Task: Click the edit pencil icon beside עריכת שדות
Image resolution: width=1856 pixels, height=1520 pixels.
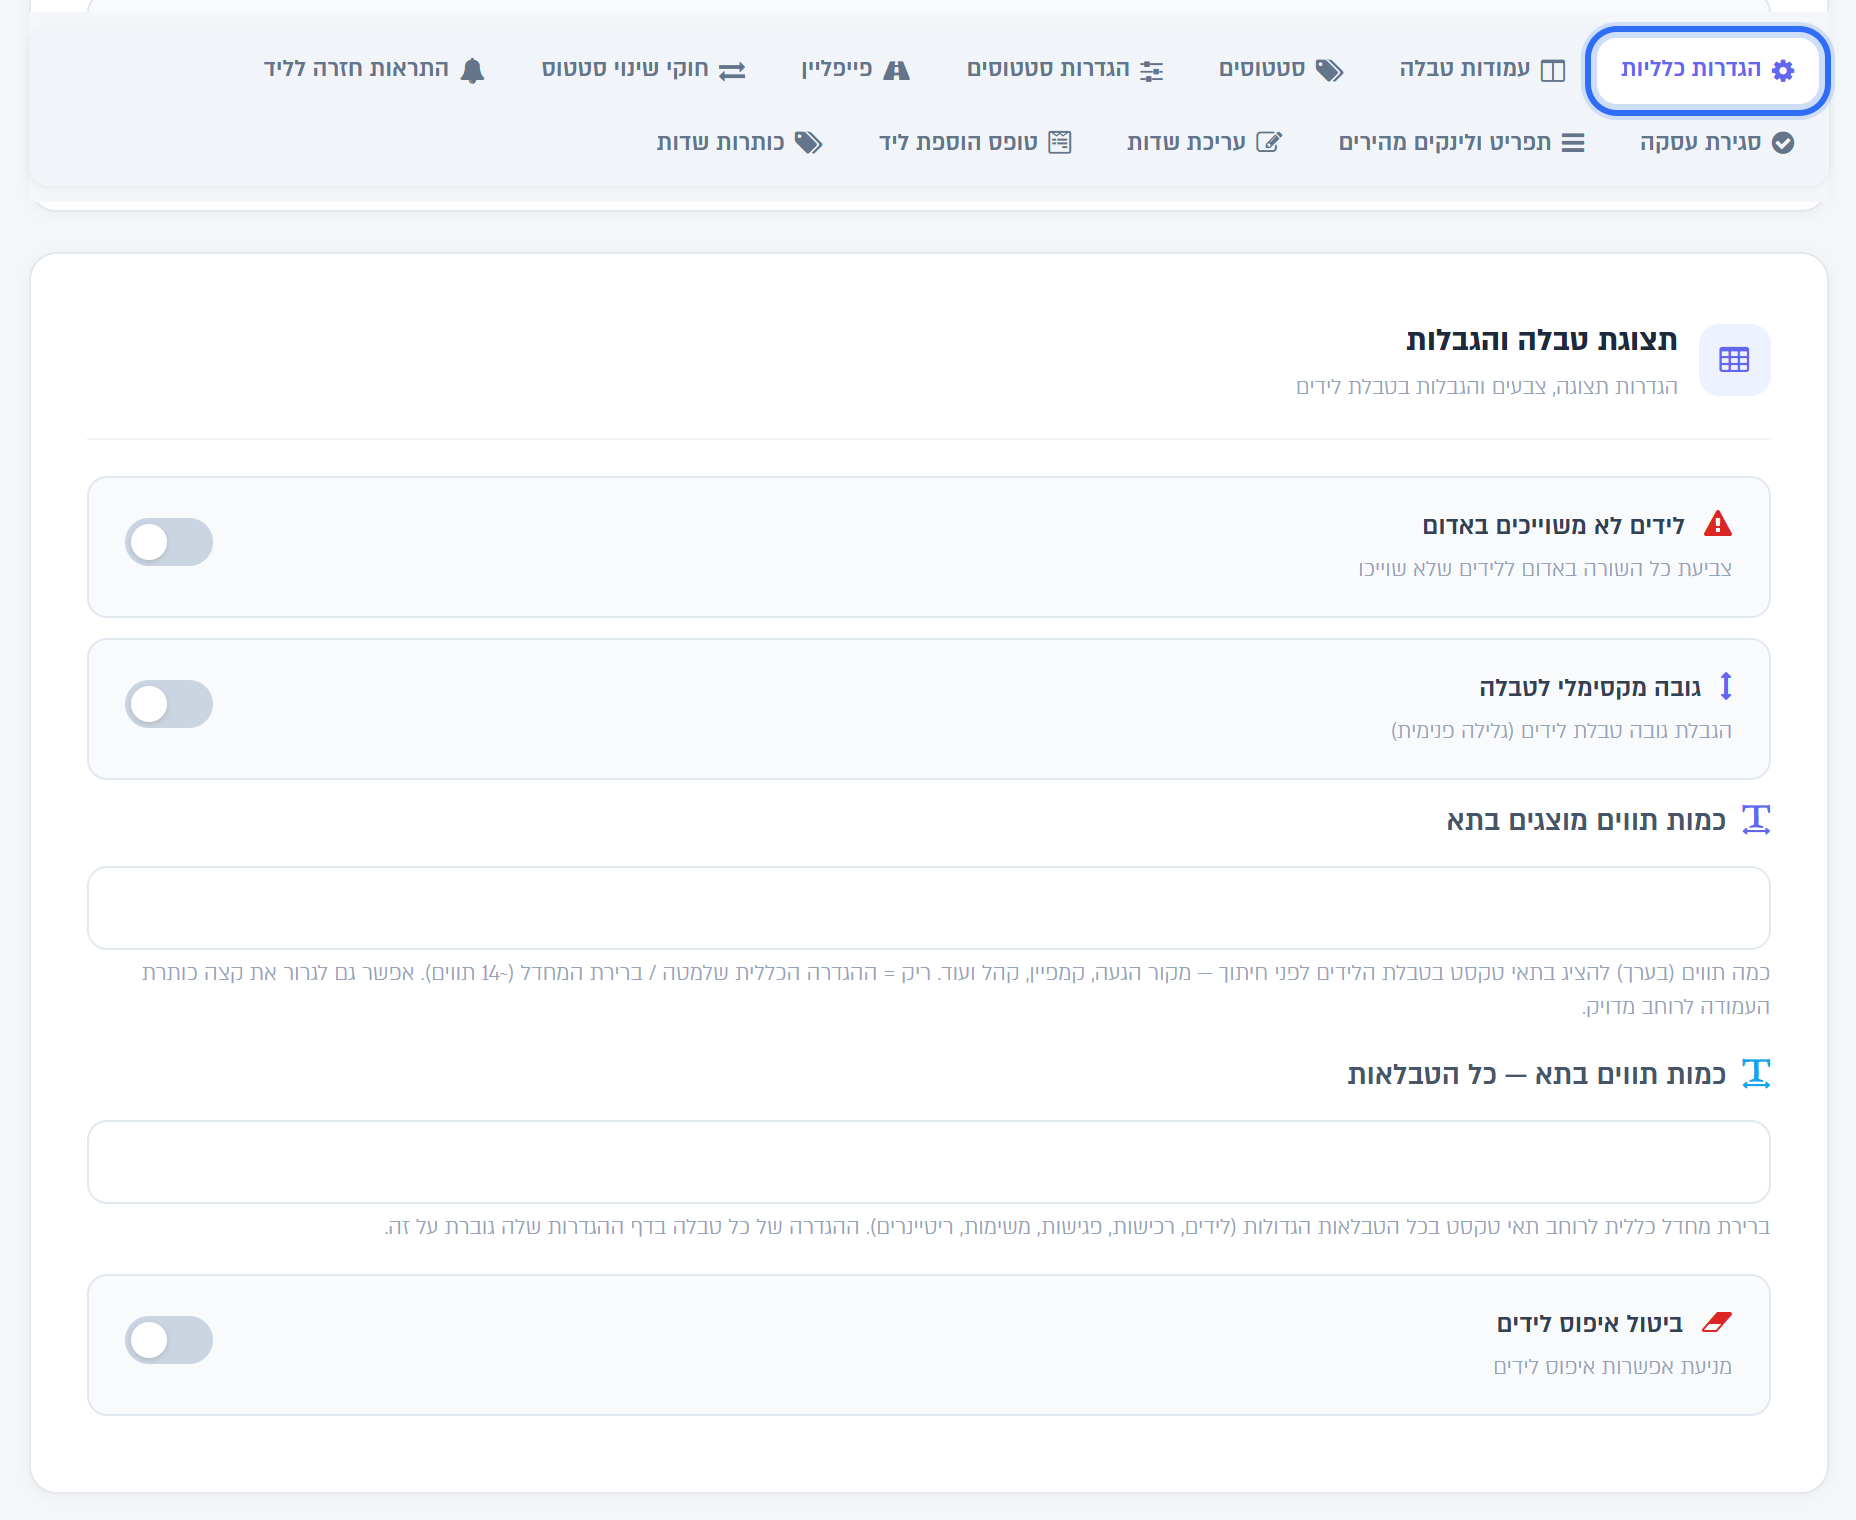Action: (1269, 142)
